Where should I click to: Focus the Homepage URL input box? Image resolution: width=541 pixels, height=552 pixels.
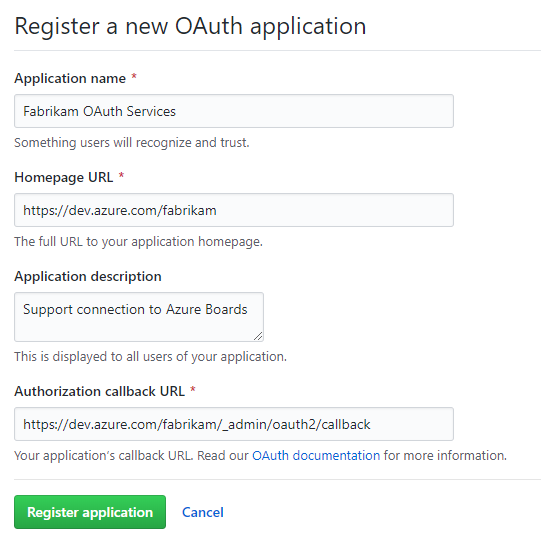tap(234, 210)
